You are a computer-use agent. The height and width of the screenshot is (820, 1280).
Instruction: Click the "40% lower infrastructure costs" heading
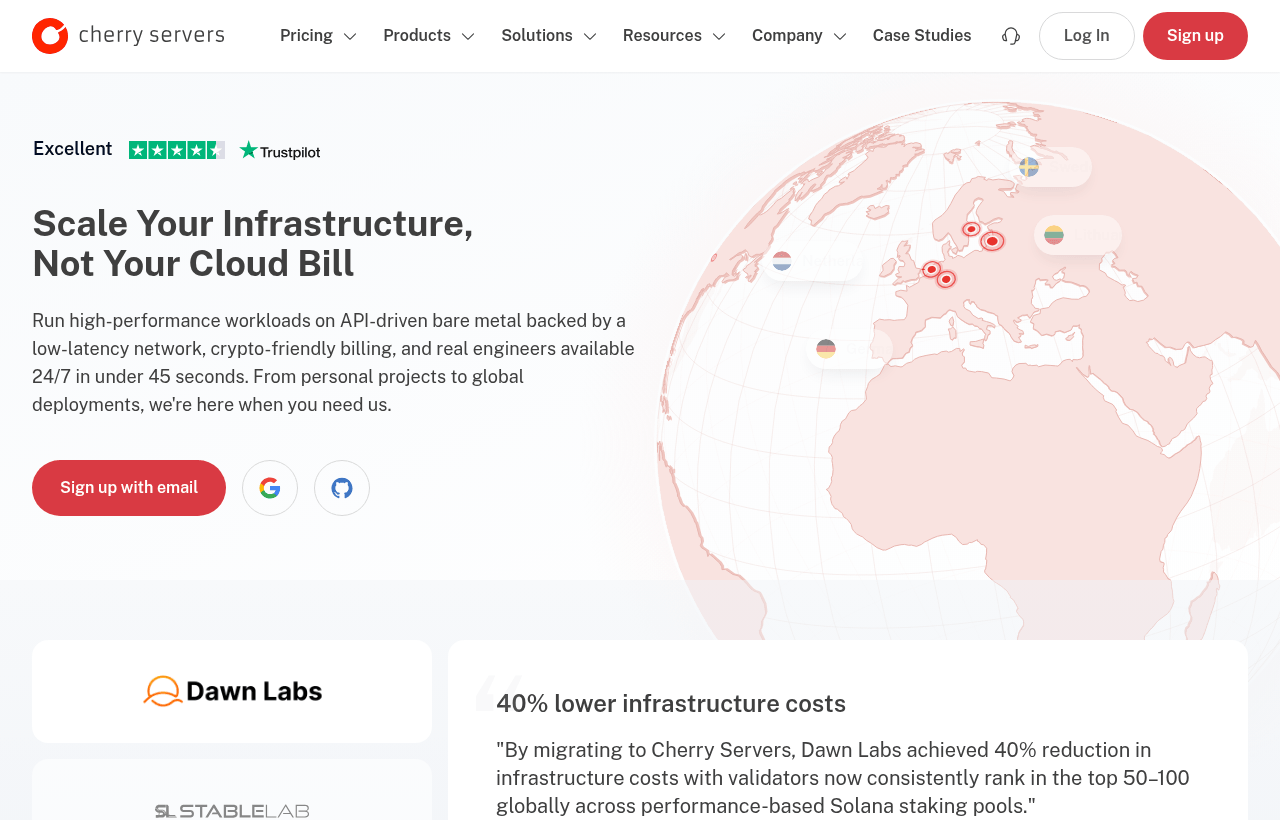671,704
